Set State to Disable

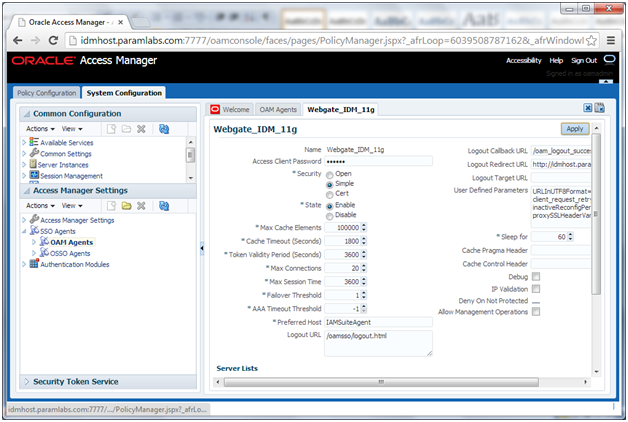pos(330,216)
